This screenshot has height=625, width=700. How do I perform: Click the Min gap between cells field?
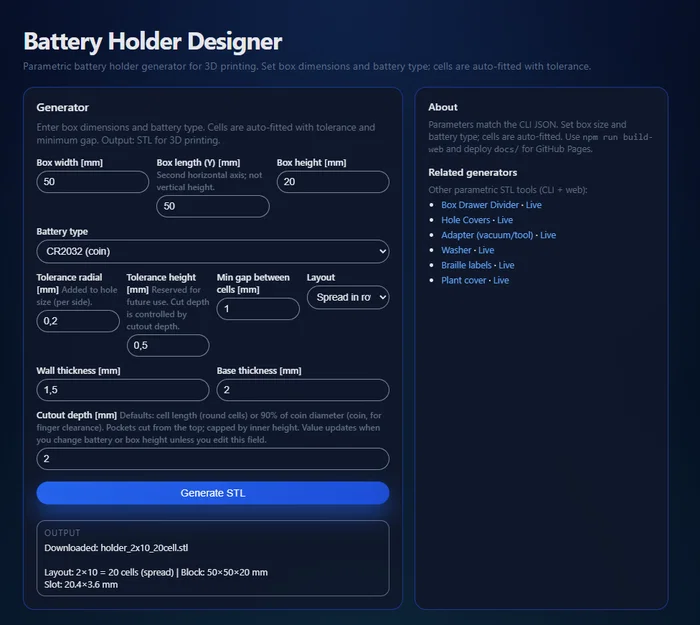(258, 309)
